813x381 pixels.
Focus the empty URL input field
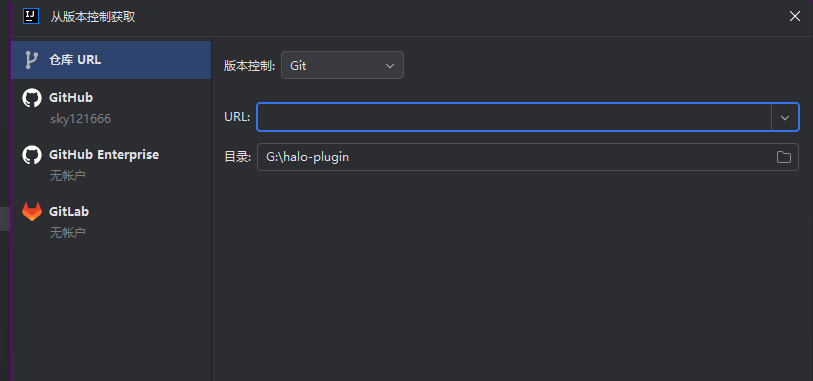click(514, 117)
